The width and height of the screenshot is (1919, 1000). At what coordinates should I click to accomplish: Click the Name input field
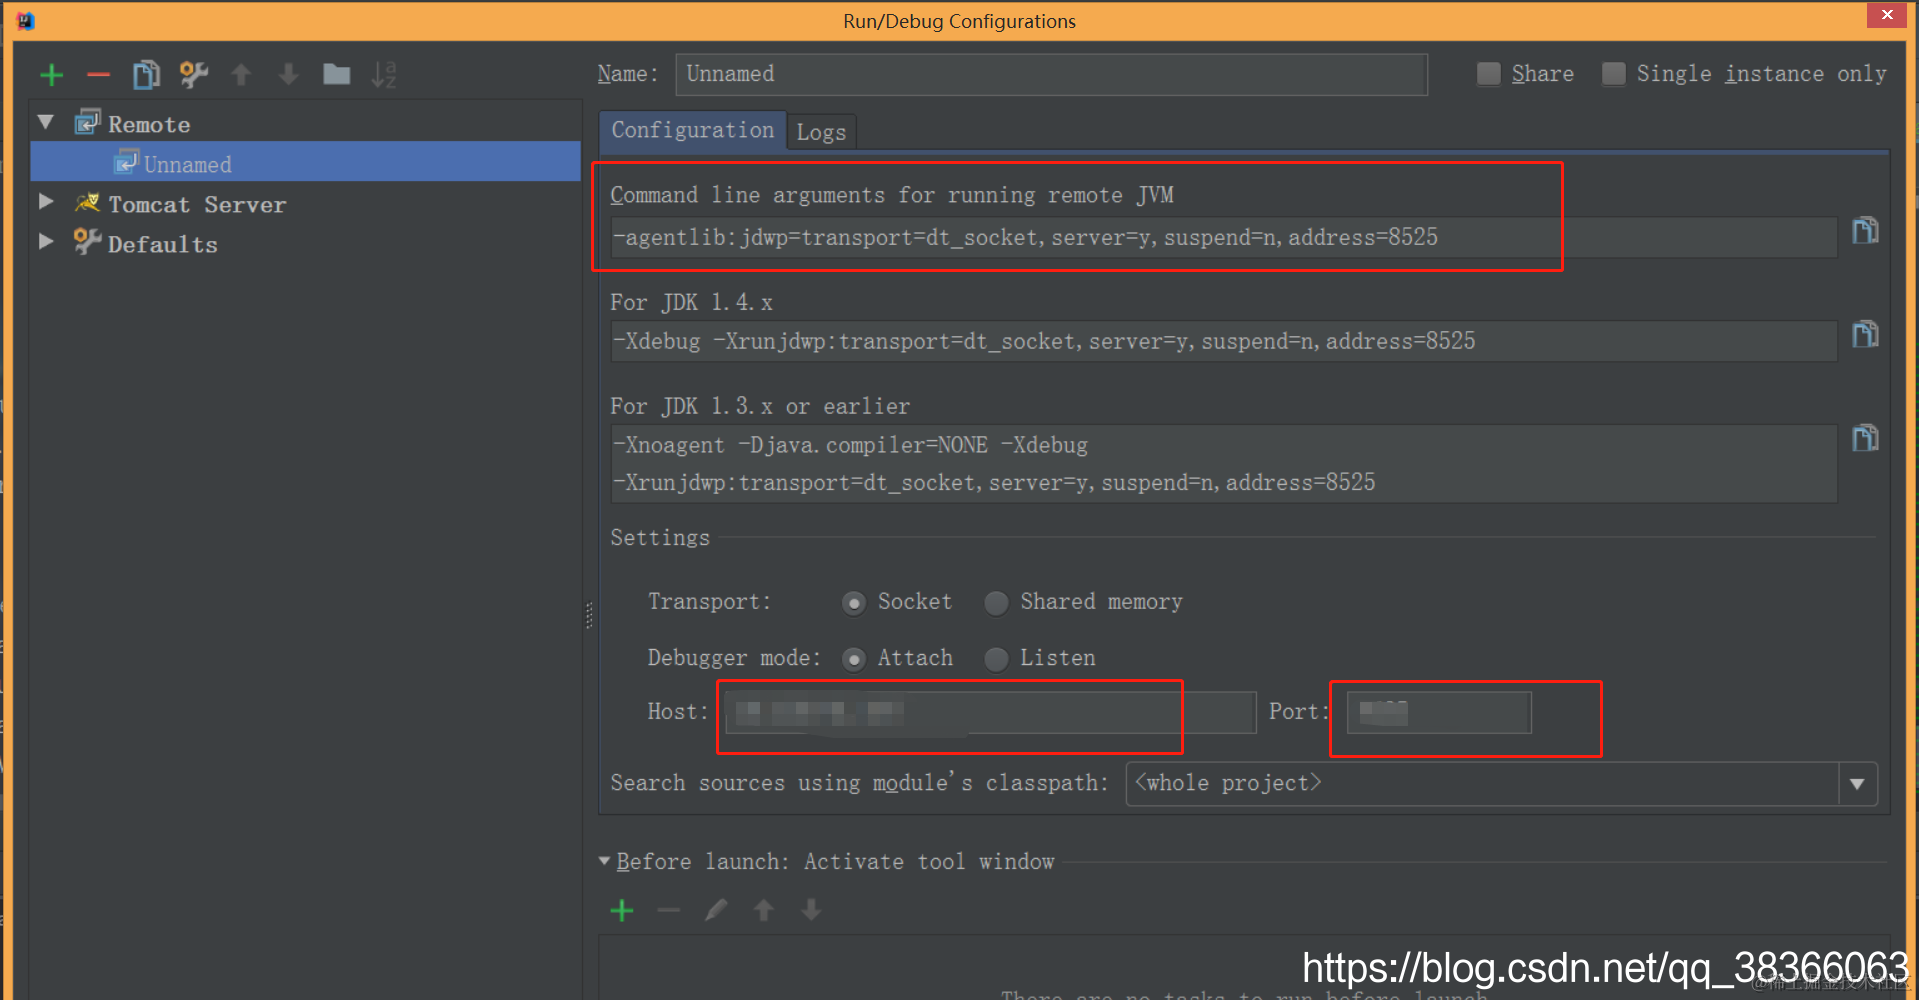click(x=1051, y=74)
